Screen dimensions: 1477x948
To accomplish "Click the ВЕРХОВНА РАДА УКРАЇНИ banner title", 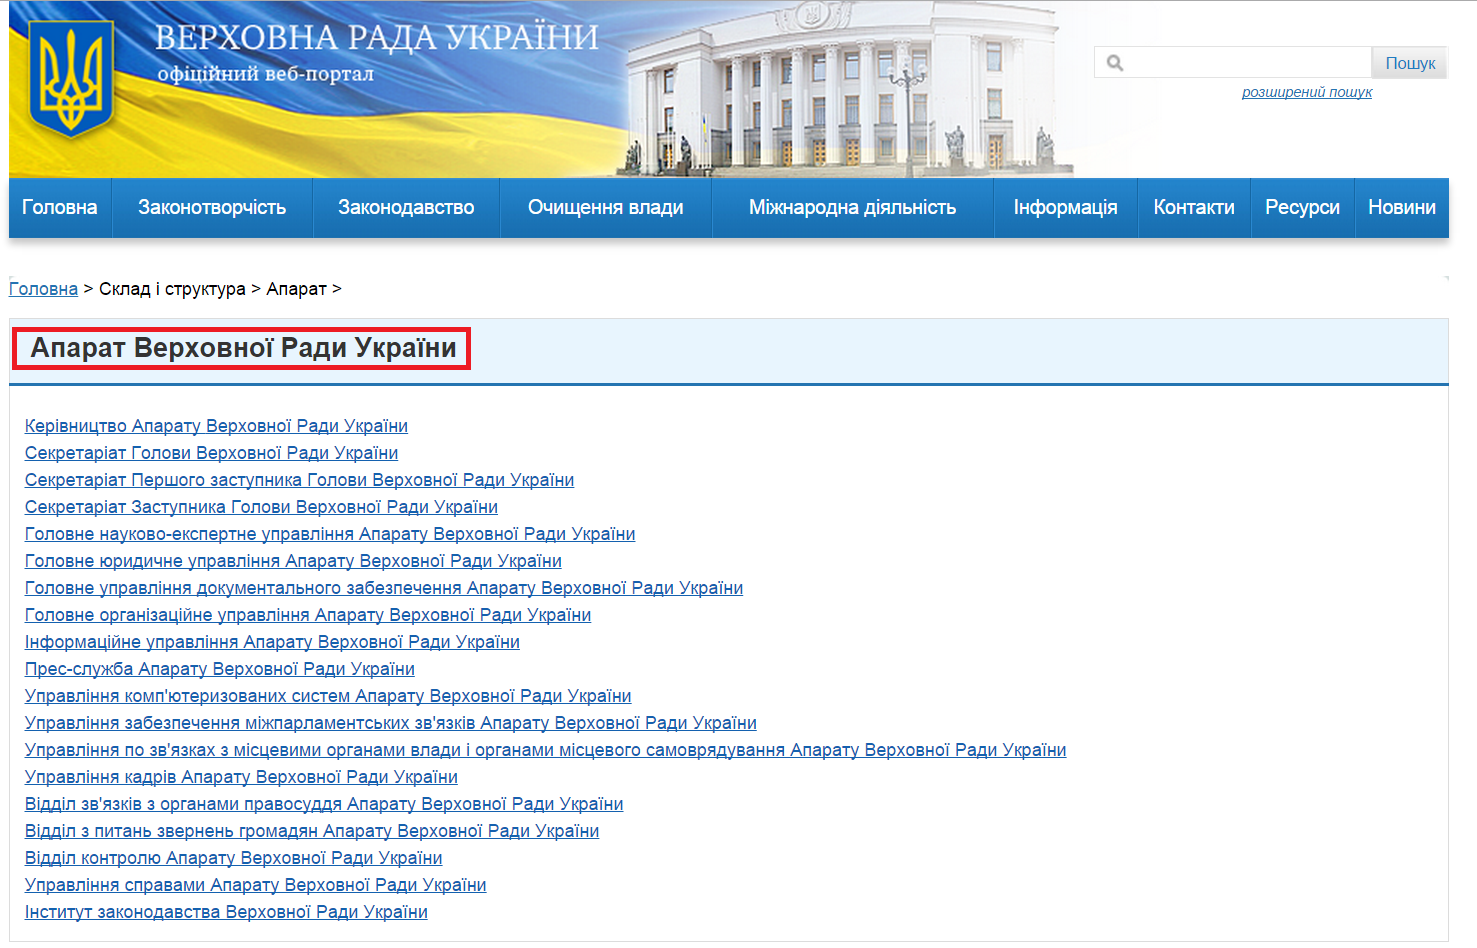I will [x=377, y=38].
